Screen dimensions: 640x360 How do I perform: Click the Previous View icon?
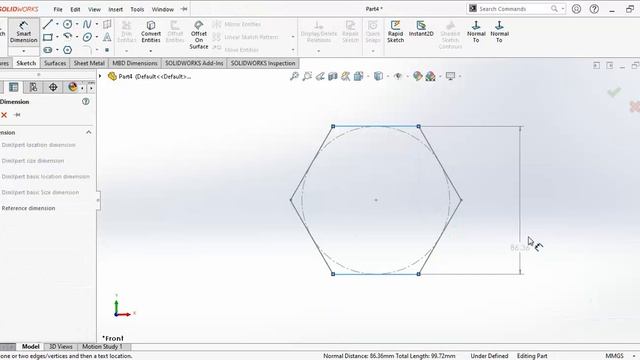tap(320, 76)
